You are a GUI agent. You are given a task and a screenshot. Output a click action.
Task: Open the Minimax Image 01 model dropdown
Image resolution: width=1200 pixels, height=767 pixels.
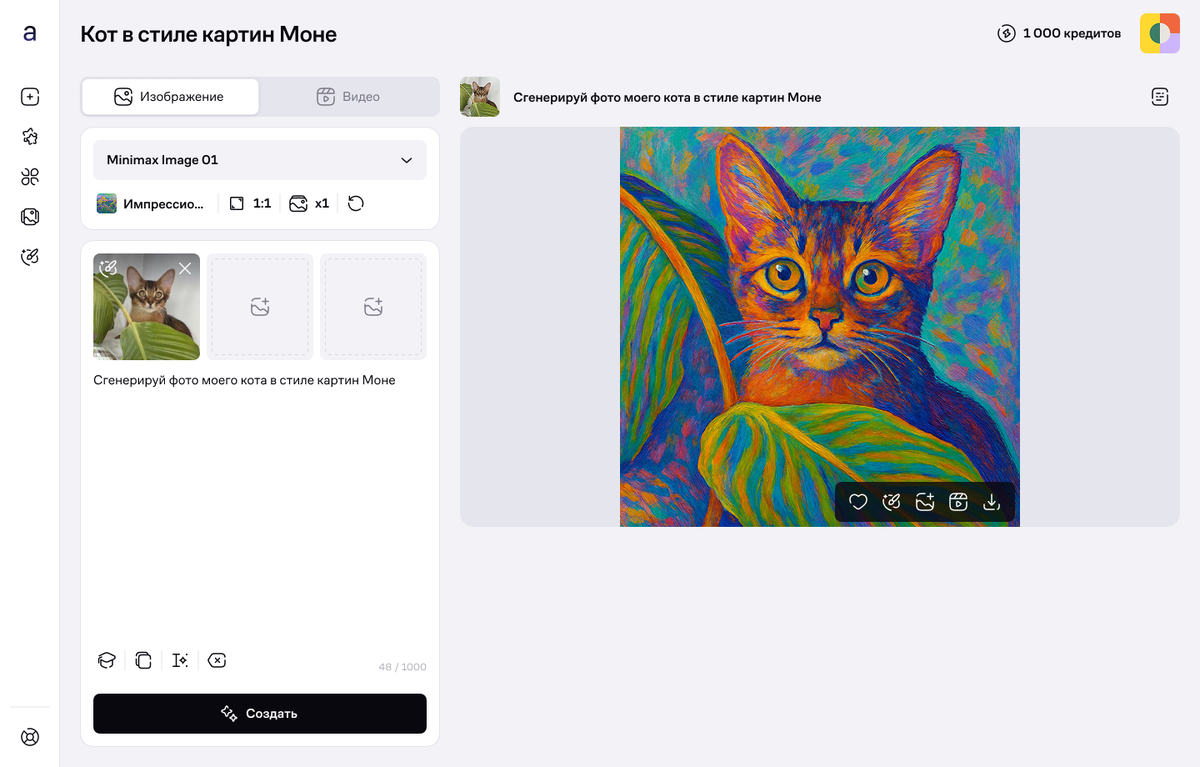tap(259, 160)
